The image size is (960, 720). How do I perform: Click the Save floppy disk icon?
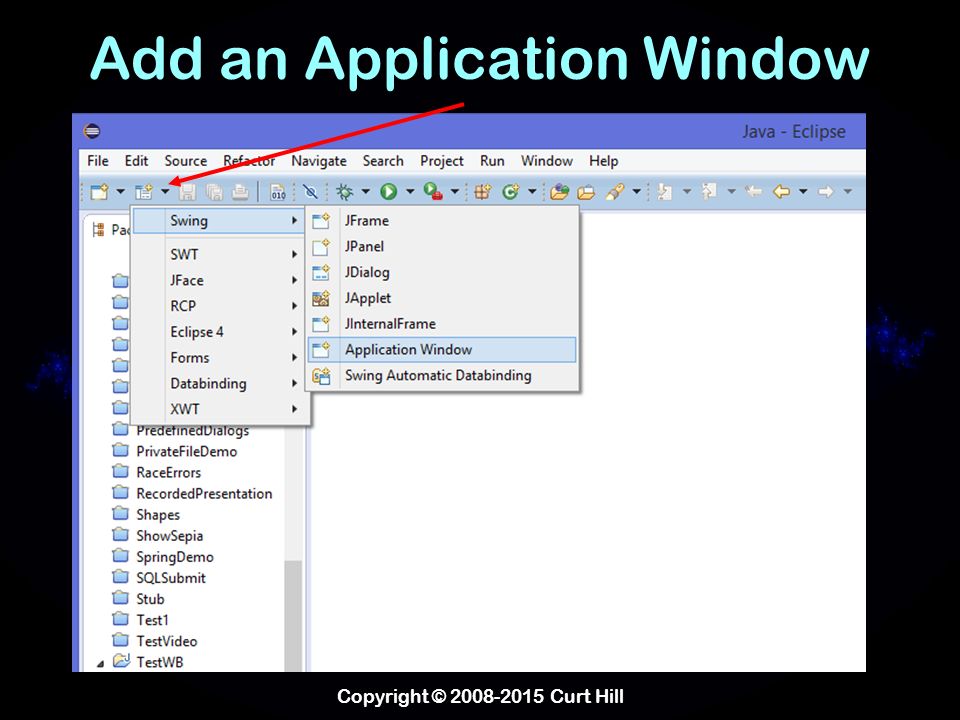(x=187, y=192)
